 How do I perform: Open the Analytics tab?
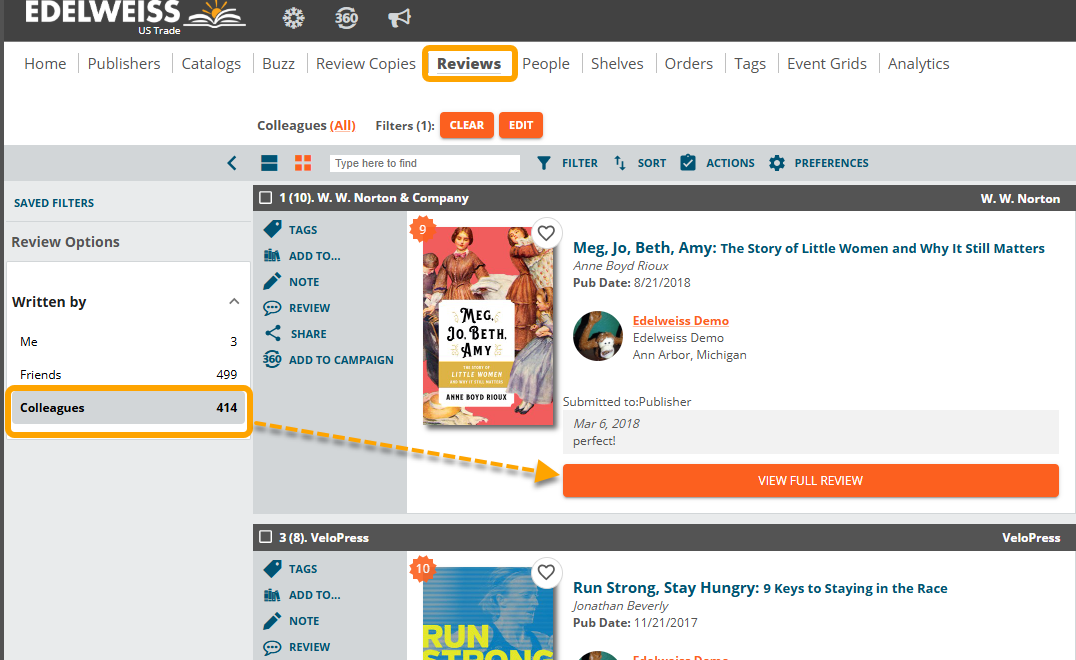pyautogui.click(x=919, y=64)
